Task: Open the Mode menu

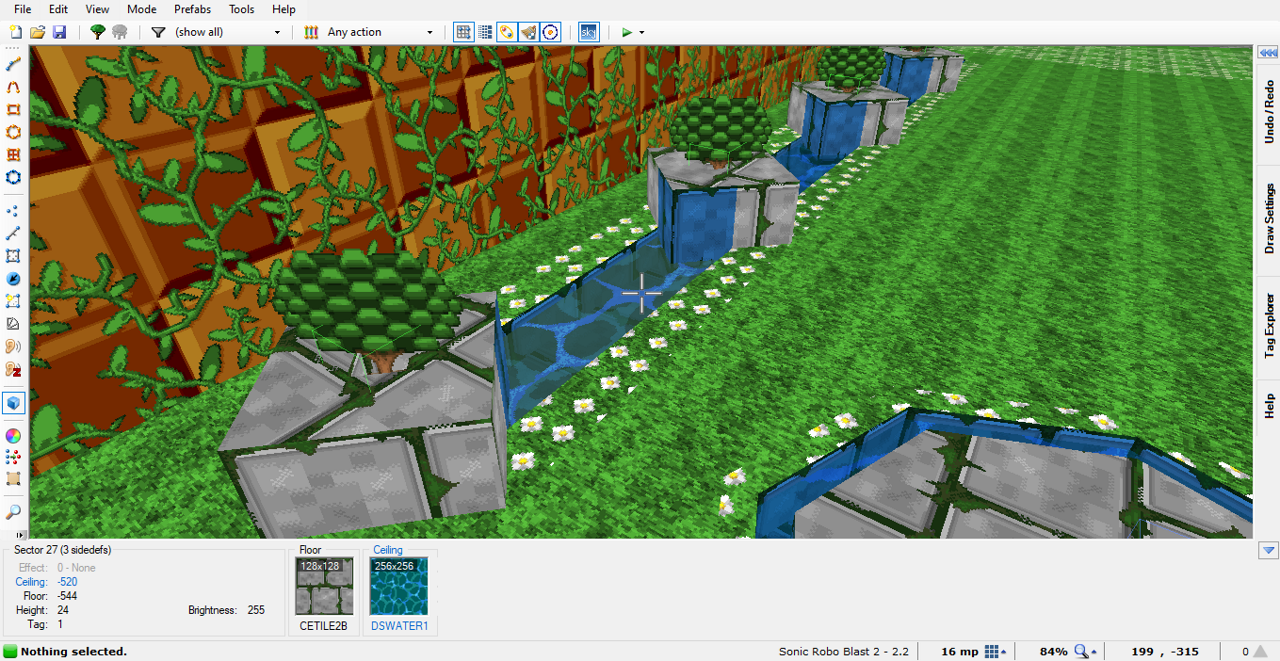Action: pos(141,9)
